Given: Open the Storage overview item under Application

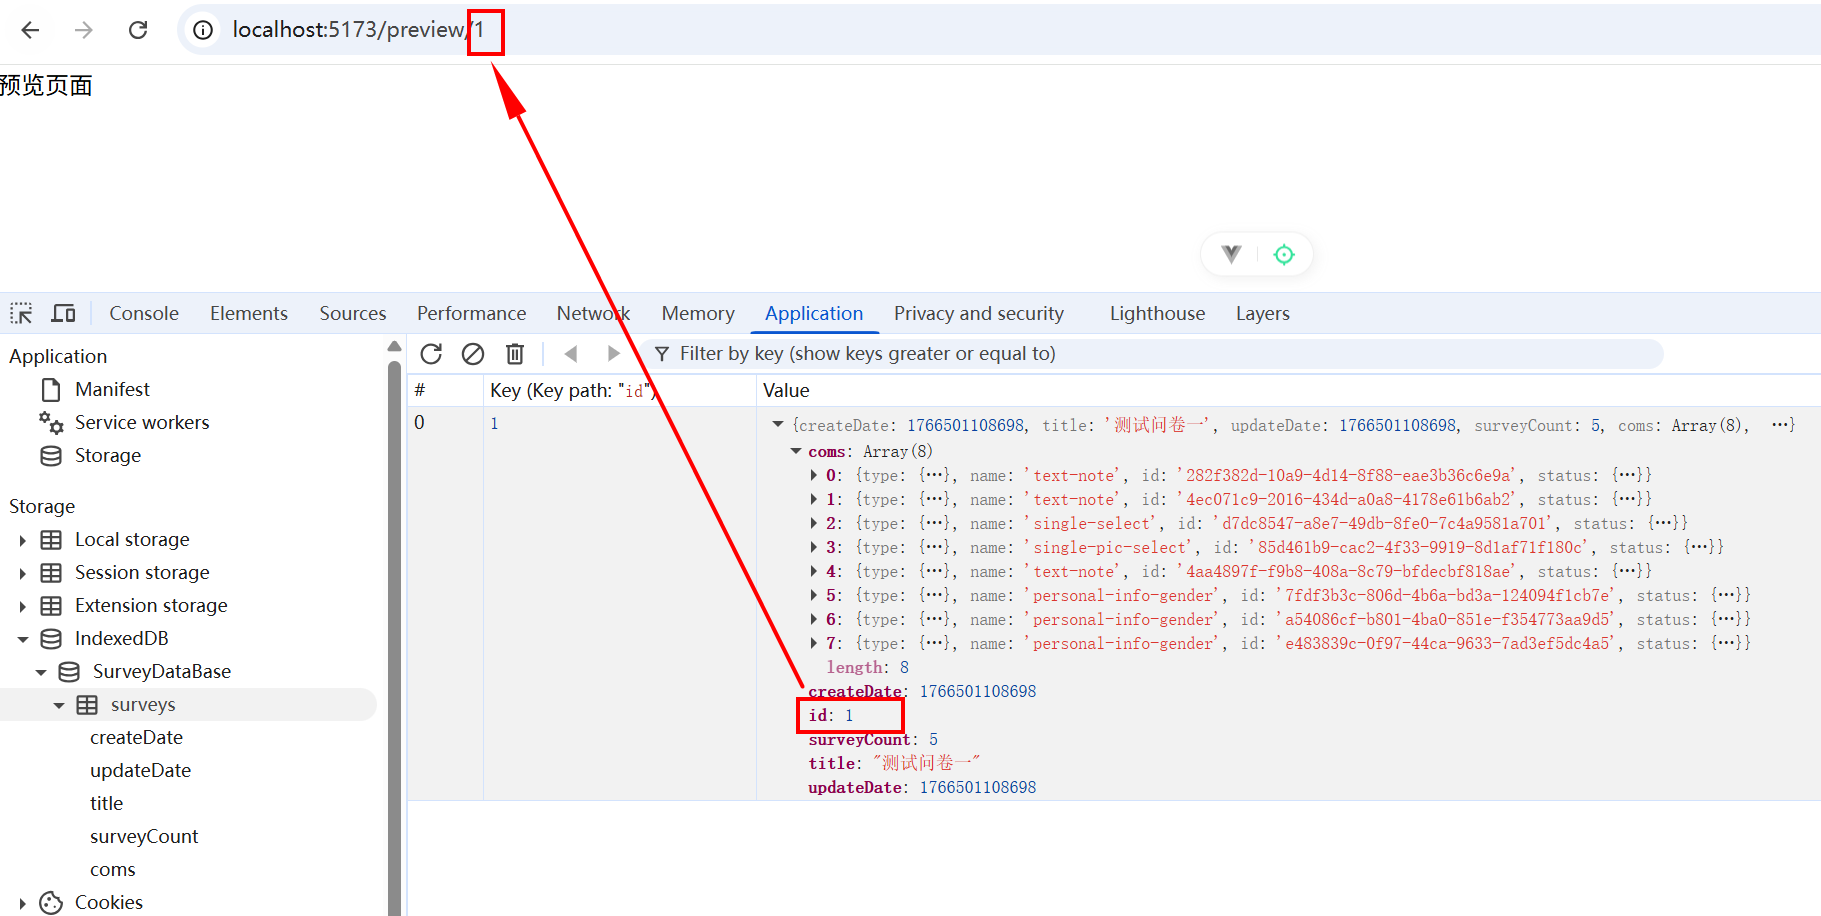Looking at the screenshot, I should (x=108, y=455).
